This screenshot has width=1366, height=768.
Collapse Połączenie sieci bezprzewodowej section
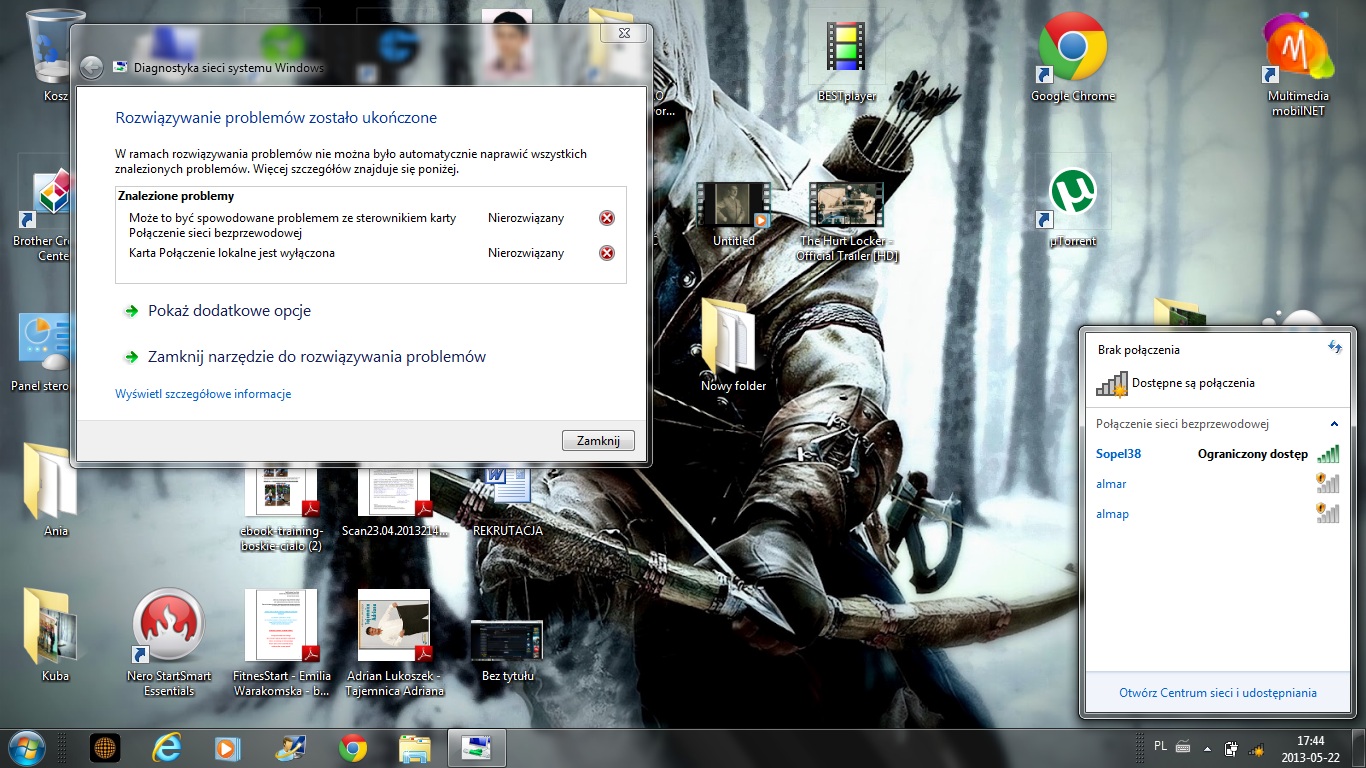pyautogui.click(x=1334, y=424)
